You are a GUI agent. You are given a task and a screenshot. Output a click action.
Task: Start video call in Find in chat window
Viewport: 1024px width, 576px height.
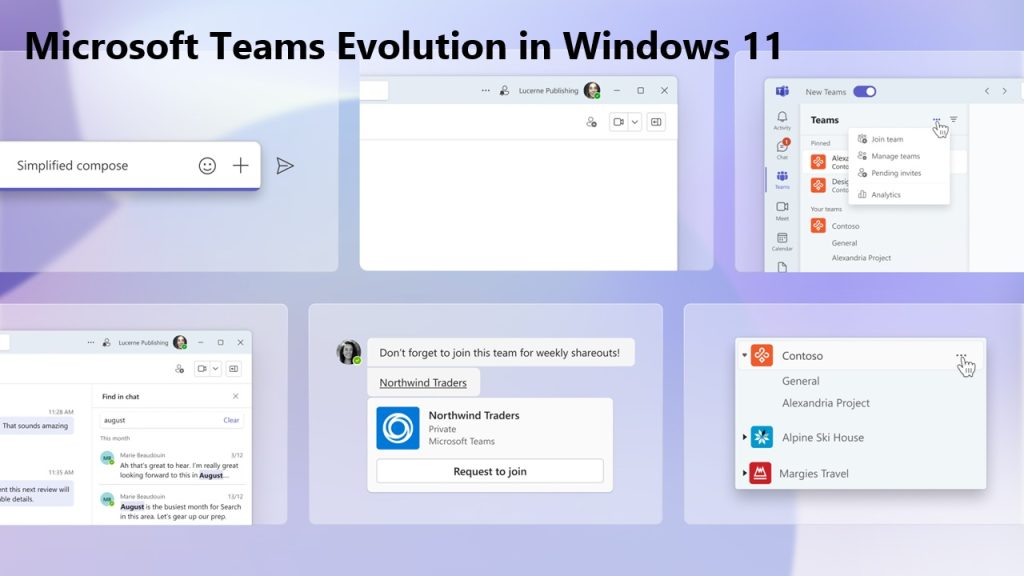pyautogui.click(x=202, y=369)
